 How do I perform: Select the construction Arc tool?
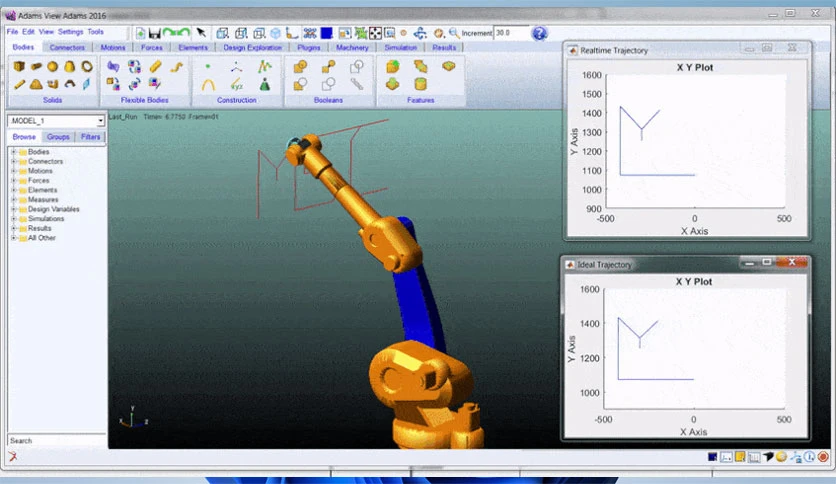coord(208,84)
